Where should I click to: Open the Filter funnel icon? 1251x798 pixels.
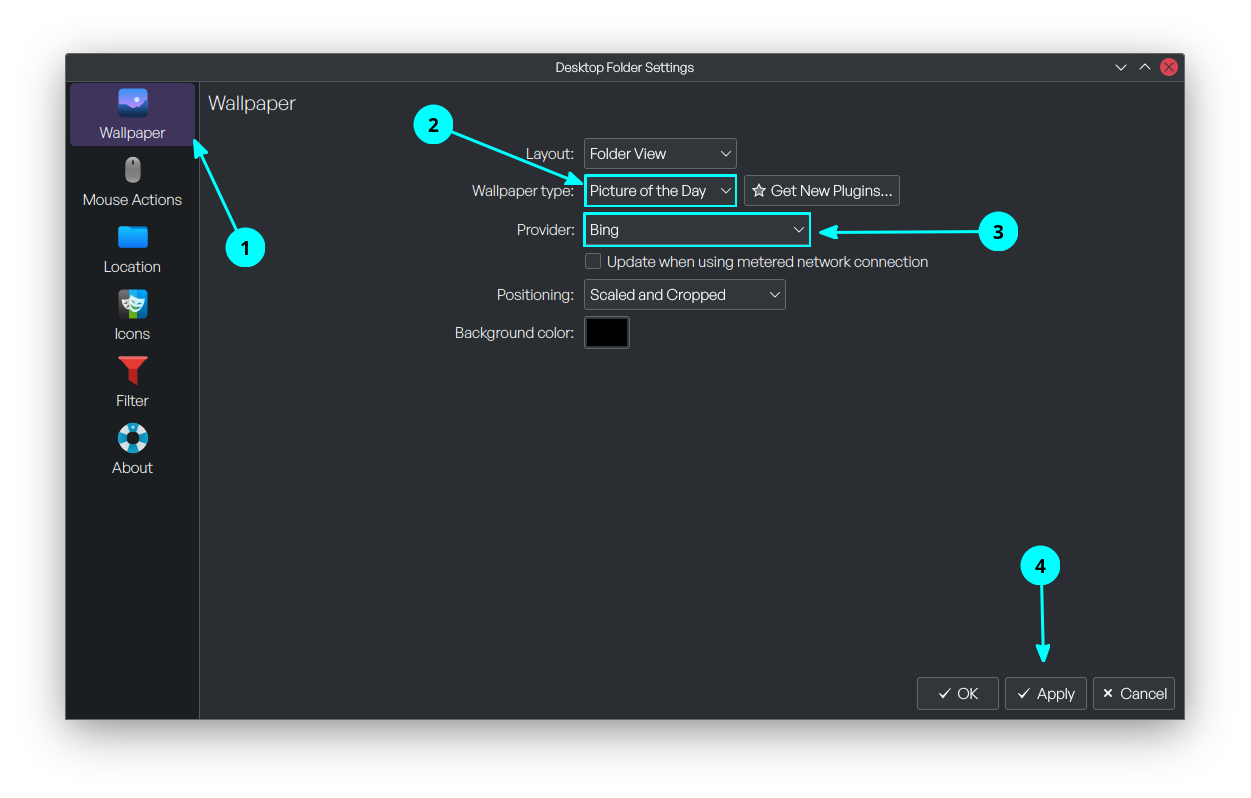132,372
